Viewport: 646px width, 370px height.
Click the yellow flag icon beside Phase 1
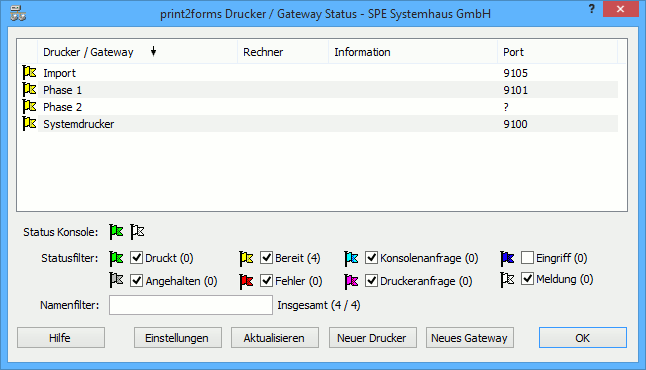(x=29, y=89)
